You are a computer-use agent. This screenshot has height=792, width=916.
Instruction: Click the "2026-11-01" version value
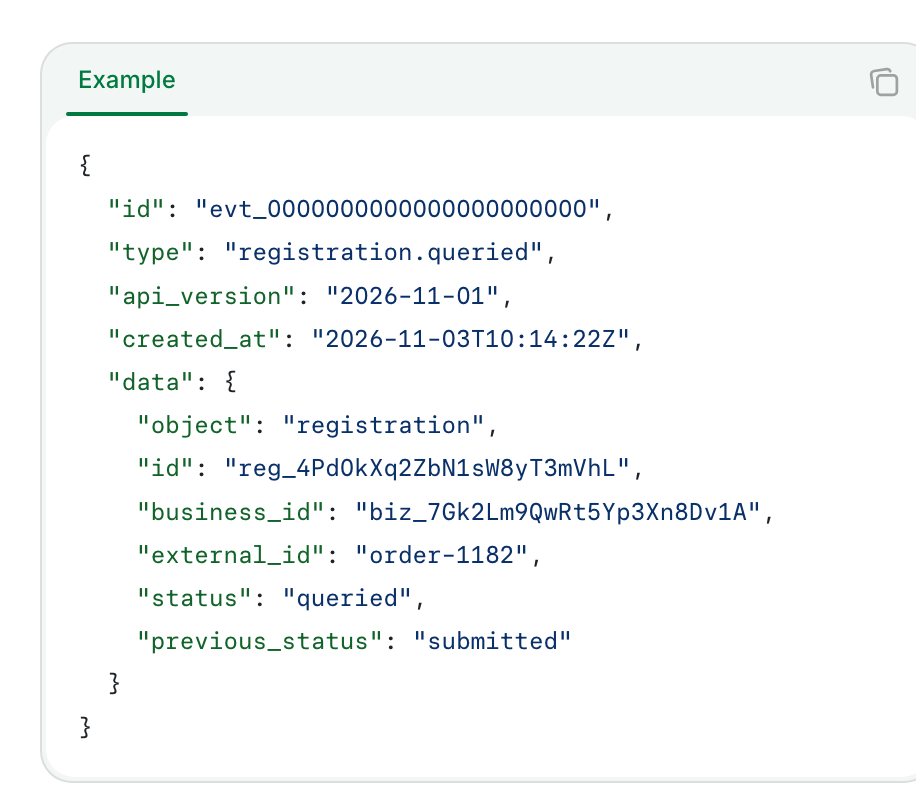click(x=412, y=296)
